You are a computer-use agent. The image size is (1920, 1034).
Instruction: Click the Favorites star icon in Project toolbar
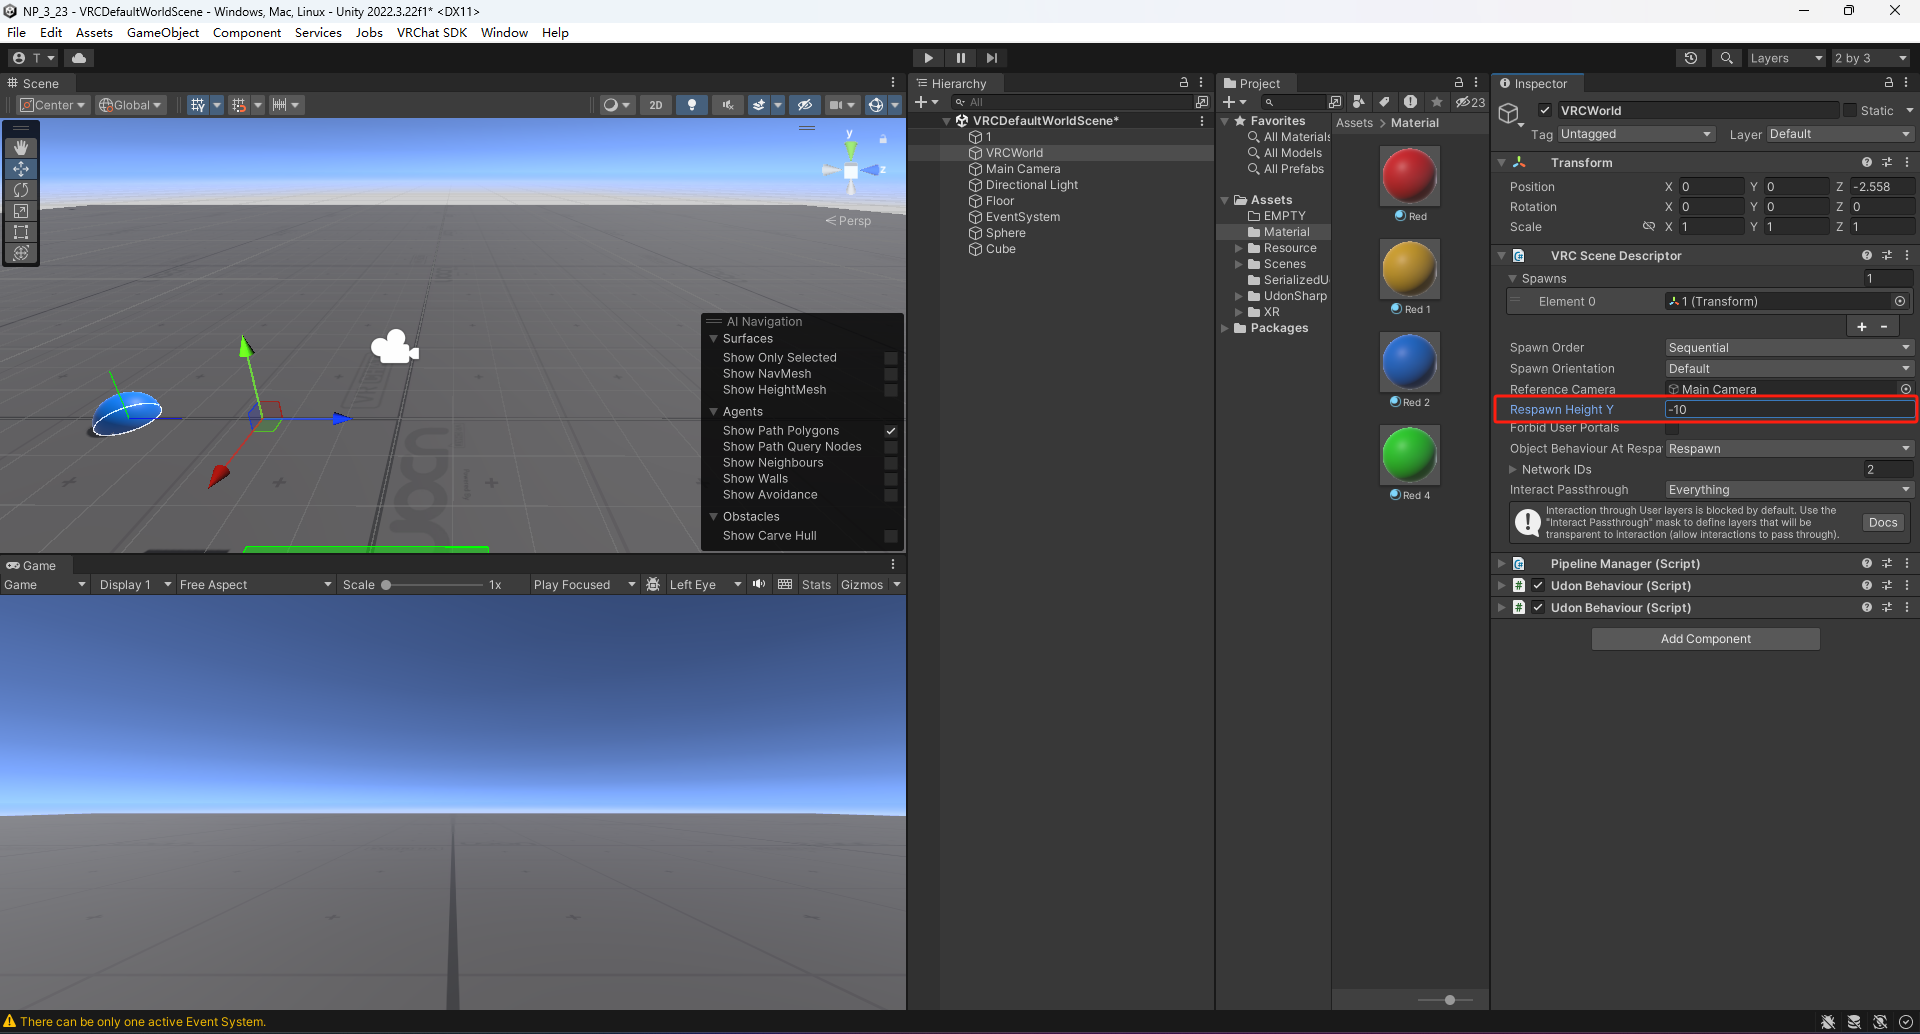click(x=1437, y=102)
